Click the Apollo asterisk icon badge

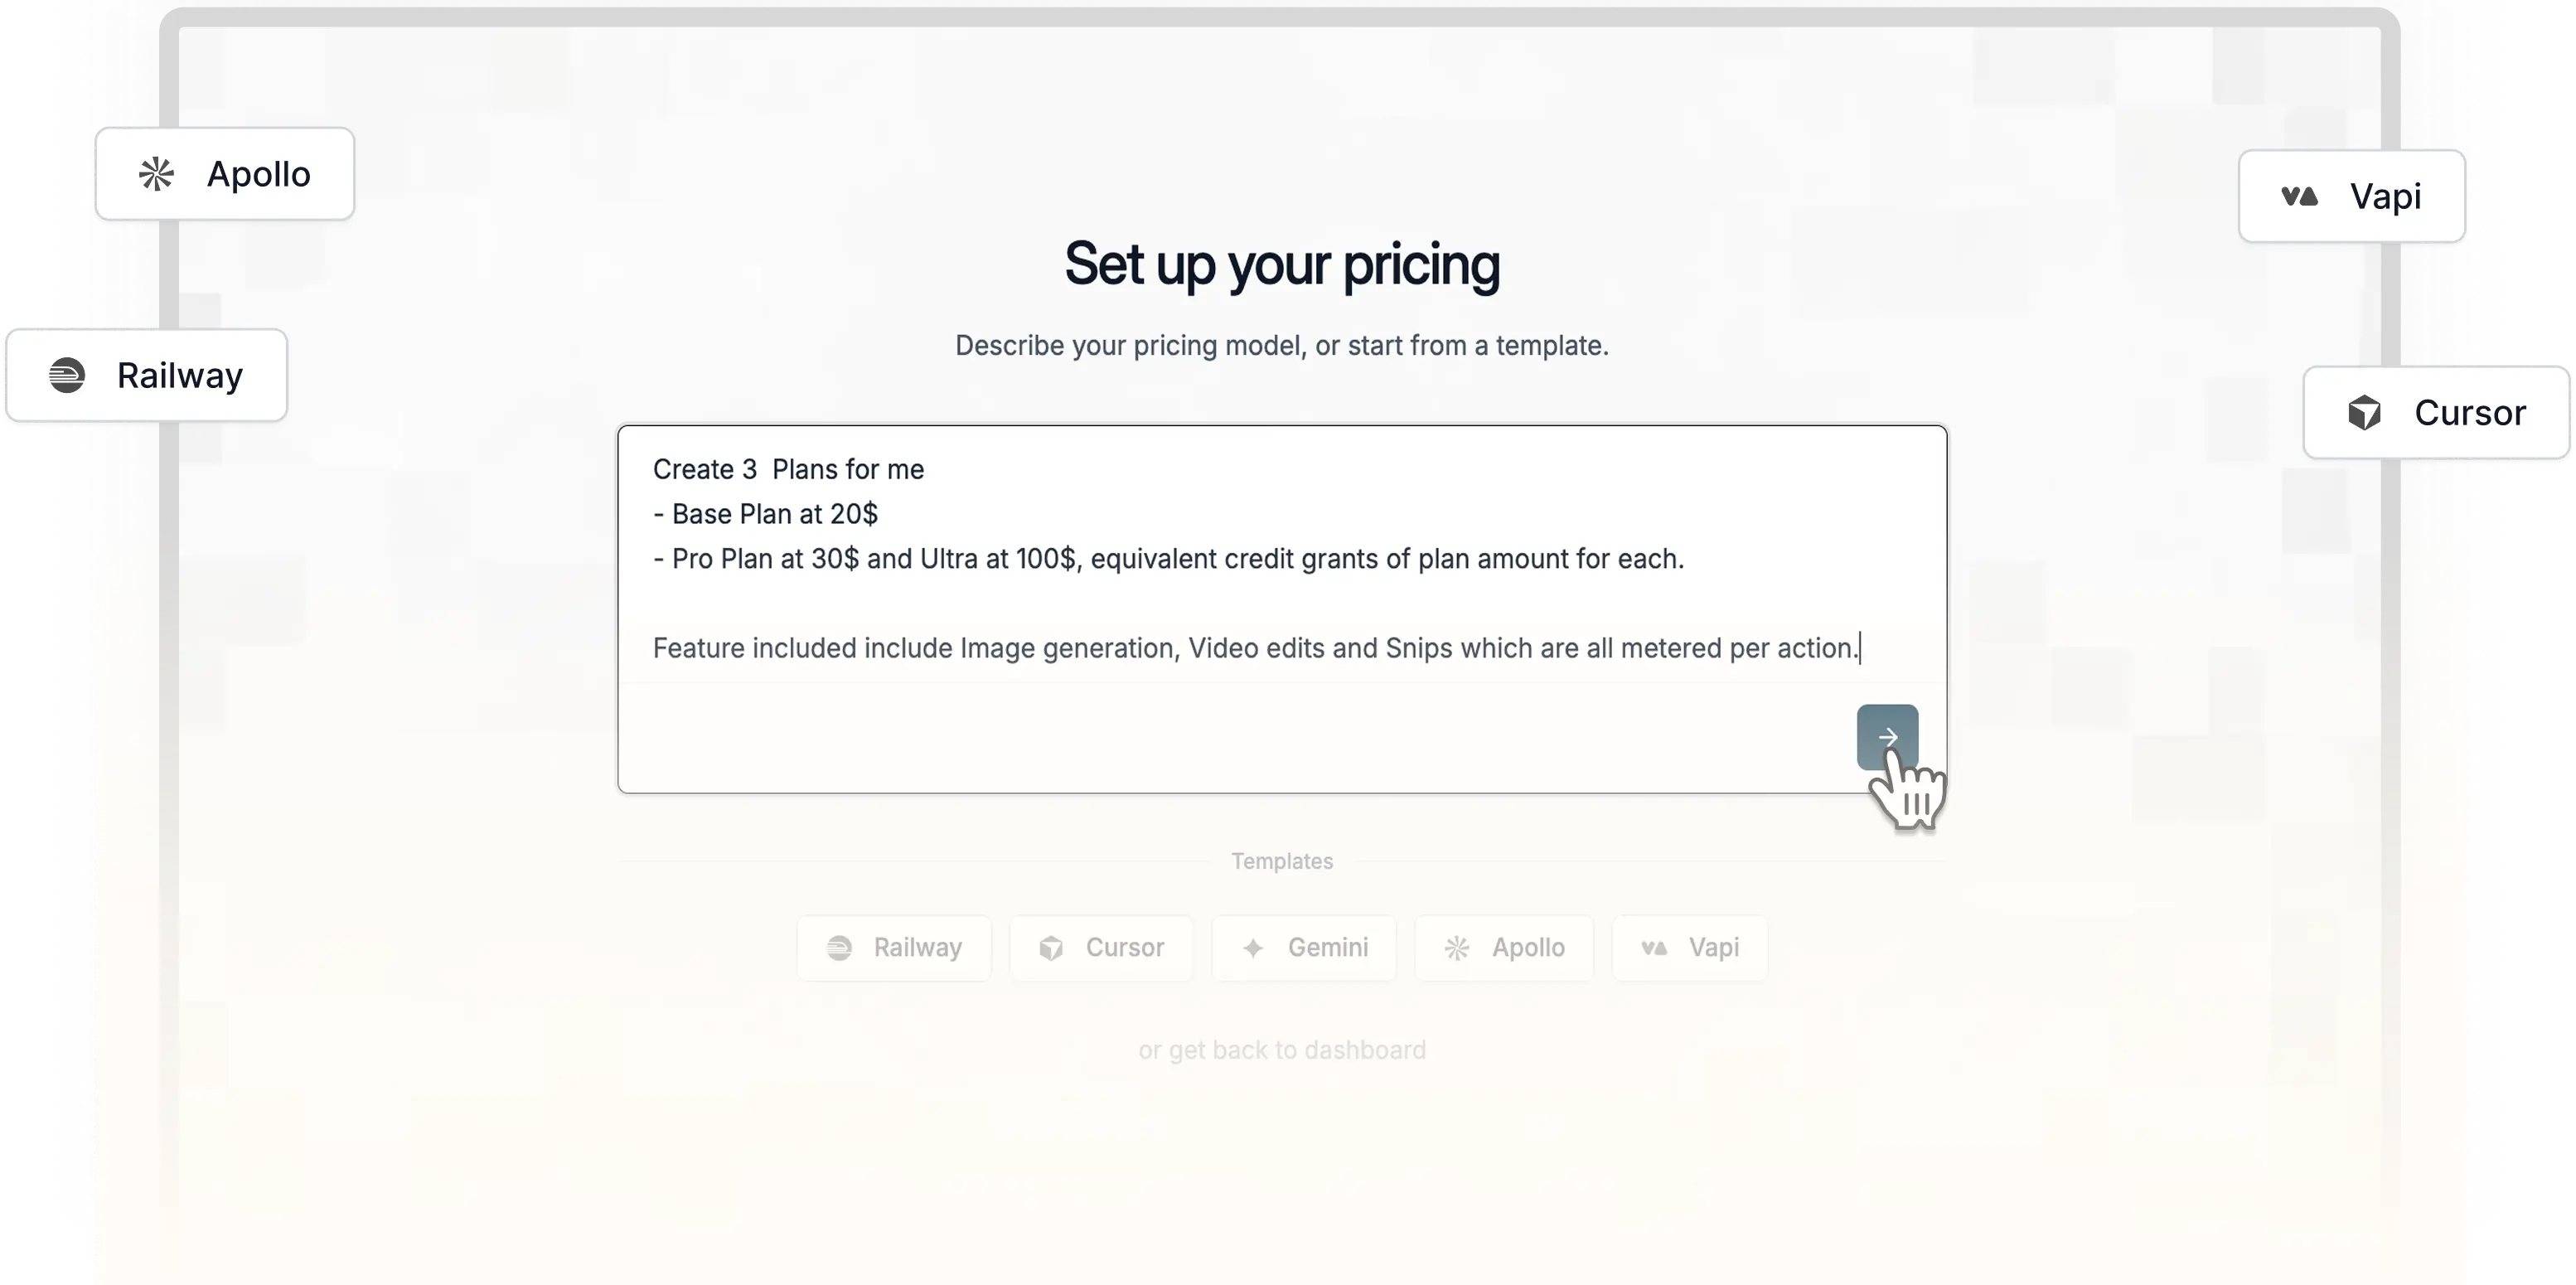(x=158, y=173)
